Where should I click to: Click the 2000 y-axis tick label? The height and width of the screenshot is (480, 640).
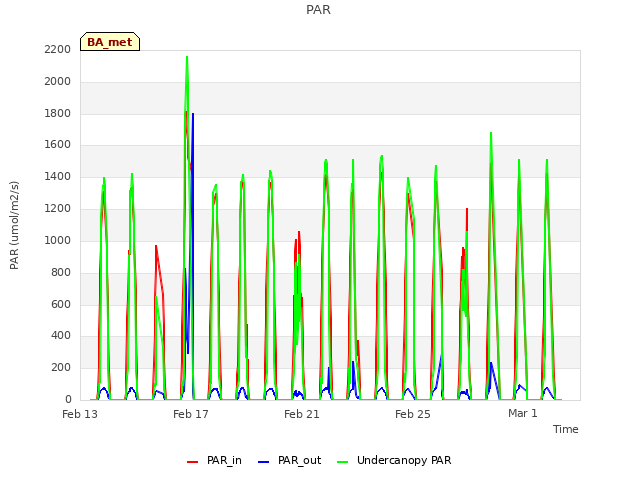[x=58, y=81]
